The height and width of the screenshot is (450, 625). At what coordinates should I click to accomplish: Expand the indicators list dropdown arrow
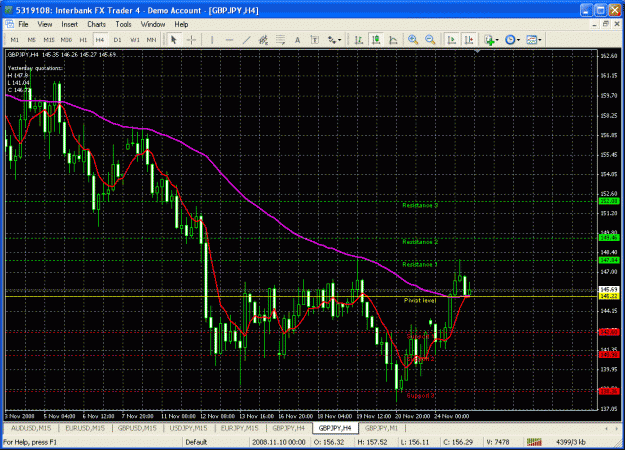click(497, 40)
